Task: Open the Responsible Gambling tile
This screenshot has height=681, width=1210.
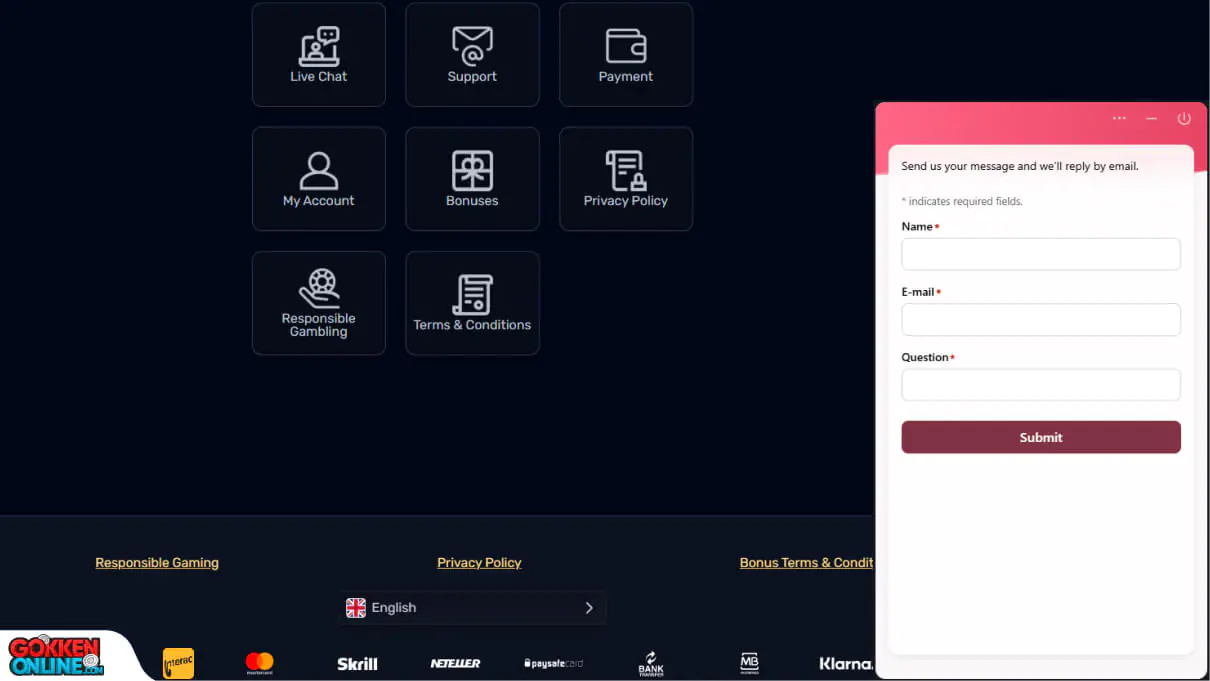Action: [x=318, y=303]
